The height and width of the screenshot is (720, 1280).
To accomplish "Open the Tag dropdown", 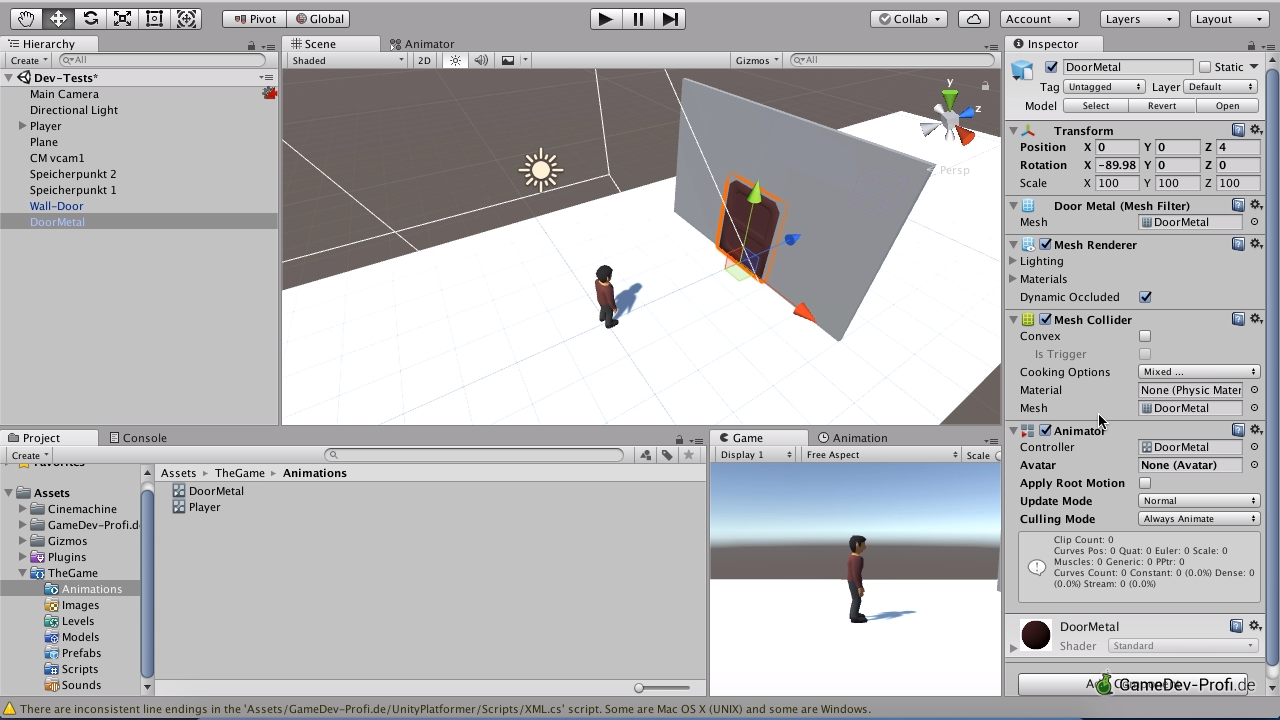I will (x=1104, y=87).
